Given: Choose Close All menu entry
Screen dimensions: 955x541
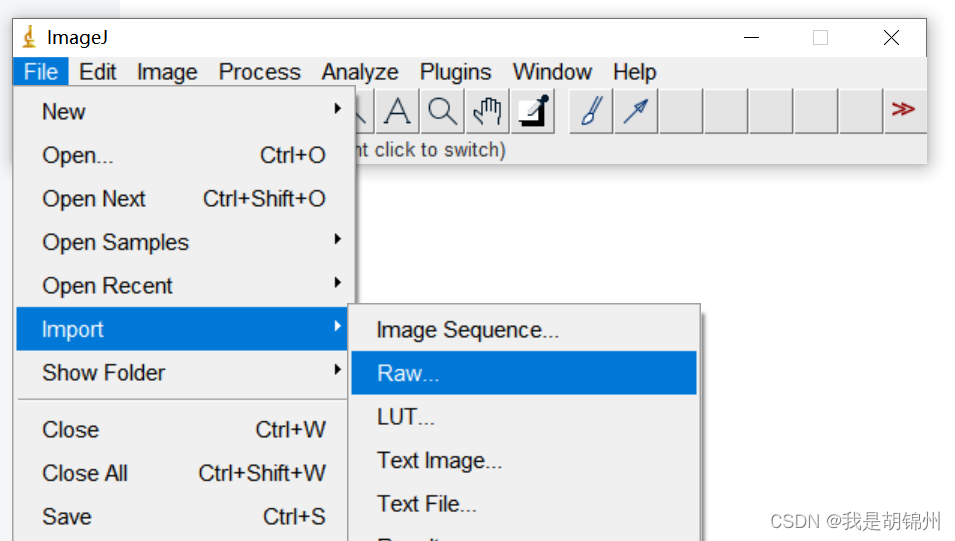Looking at the screenshot, I should (x=182, y=473).
